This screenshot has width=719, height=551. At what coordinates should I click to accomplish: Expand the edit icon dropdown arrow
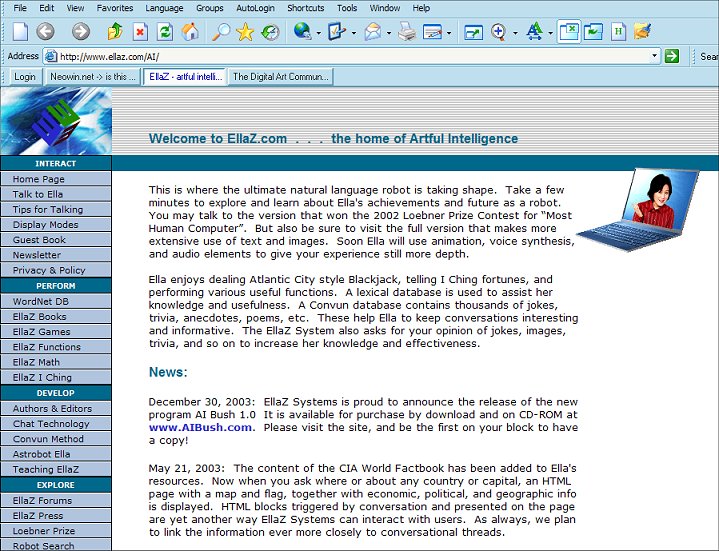click(354, 33)
